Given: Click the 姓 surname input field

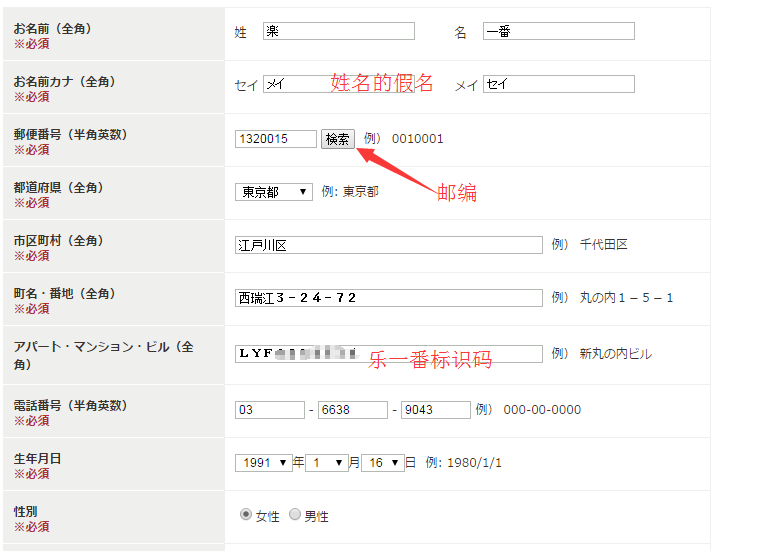Looking at the screenshot, I should [x=338, y=31].
